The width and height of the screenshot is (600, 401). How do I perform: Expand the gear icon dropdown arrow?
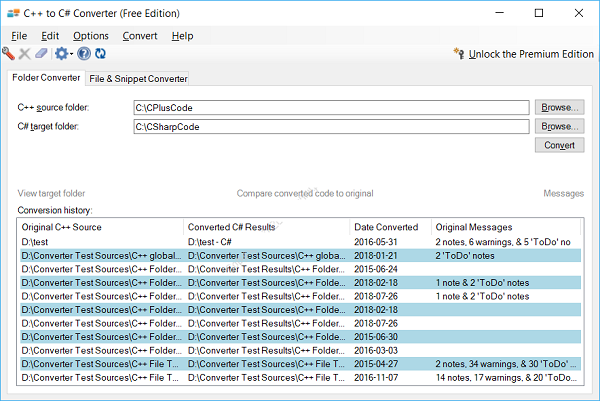(72, 54)
